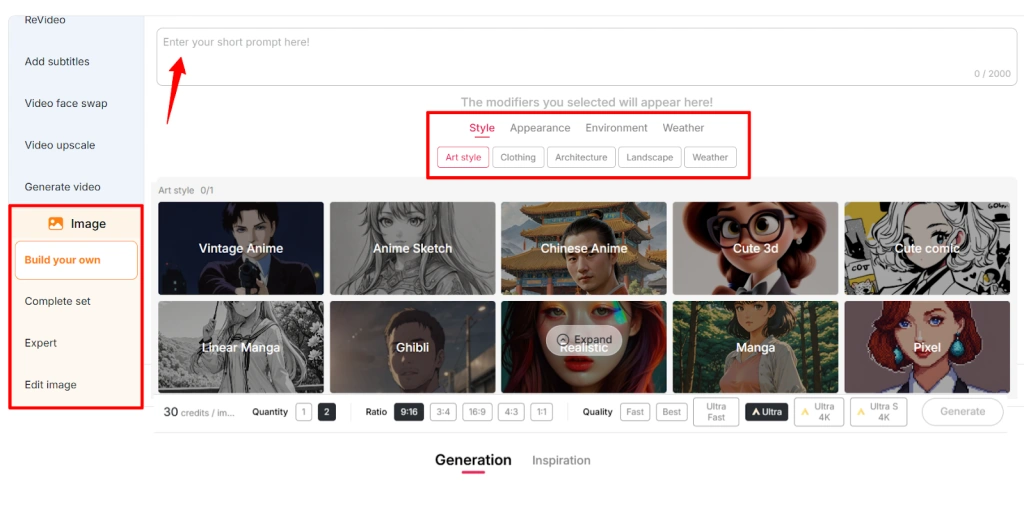Open ReVideo in the sidebar
Viewport: 1024px width, 506px height.
[x=45, y=20]
